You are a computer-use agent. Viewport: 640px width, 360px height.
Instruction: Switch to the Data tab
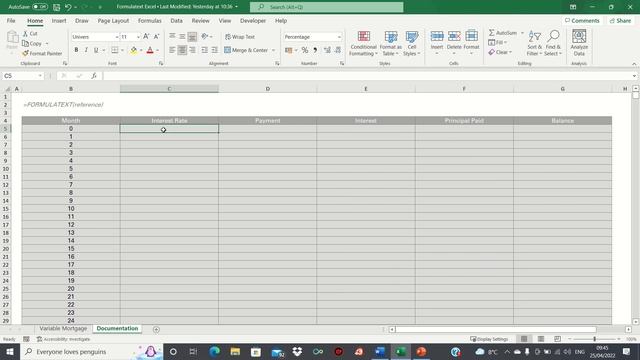176,21
